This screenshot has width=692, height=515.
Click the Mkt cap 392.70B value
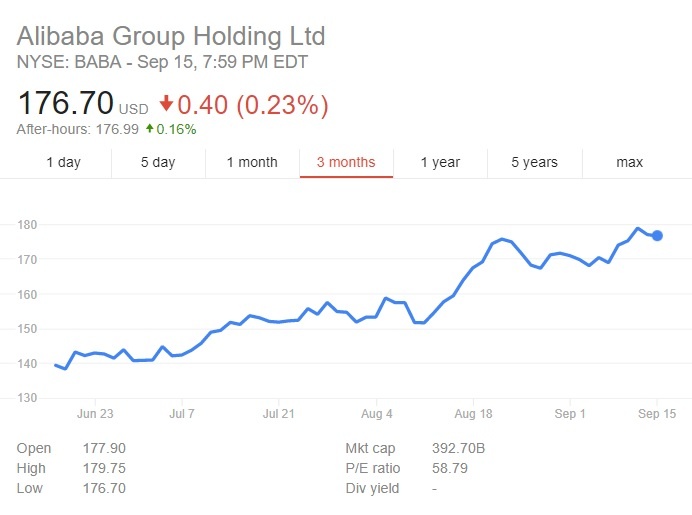point(457,448)
